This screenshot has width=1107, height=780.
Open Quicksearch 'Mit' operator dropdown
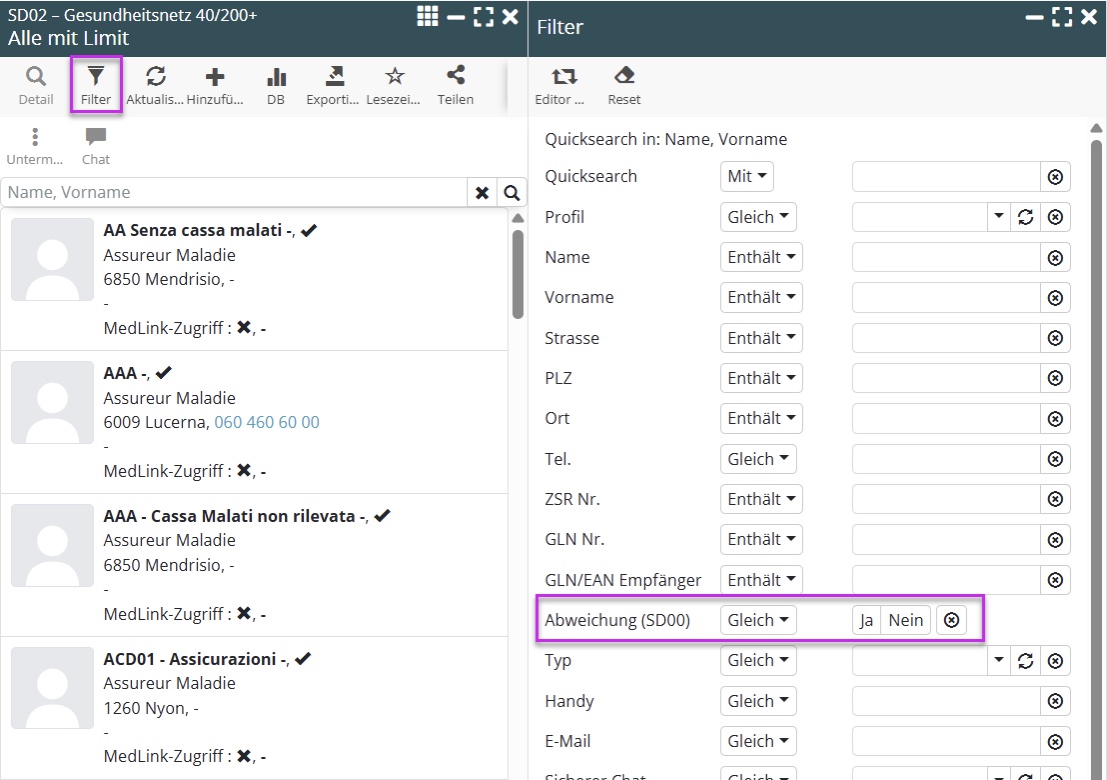747,177
